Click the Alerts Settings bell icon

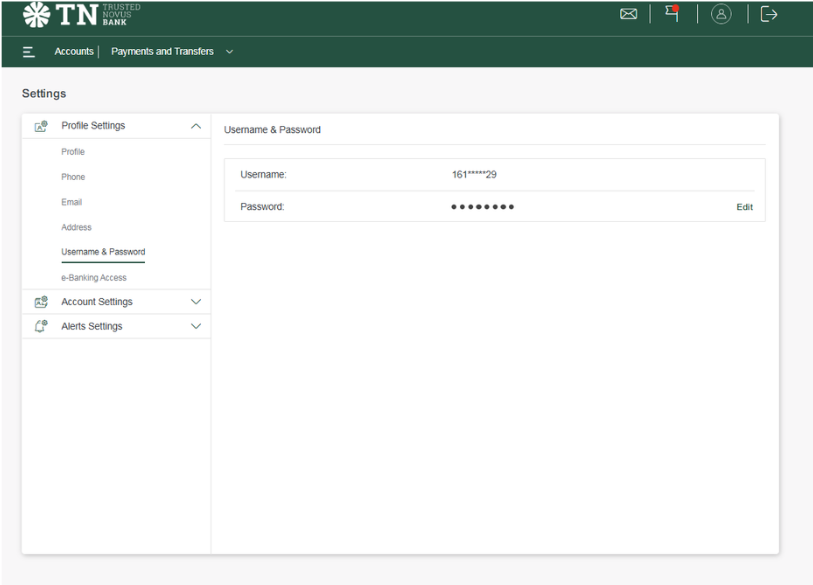pos(41,327)
